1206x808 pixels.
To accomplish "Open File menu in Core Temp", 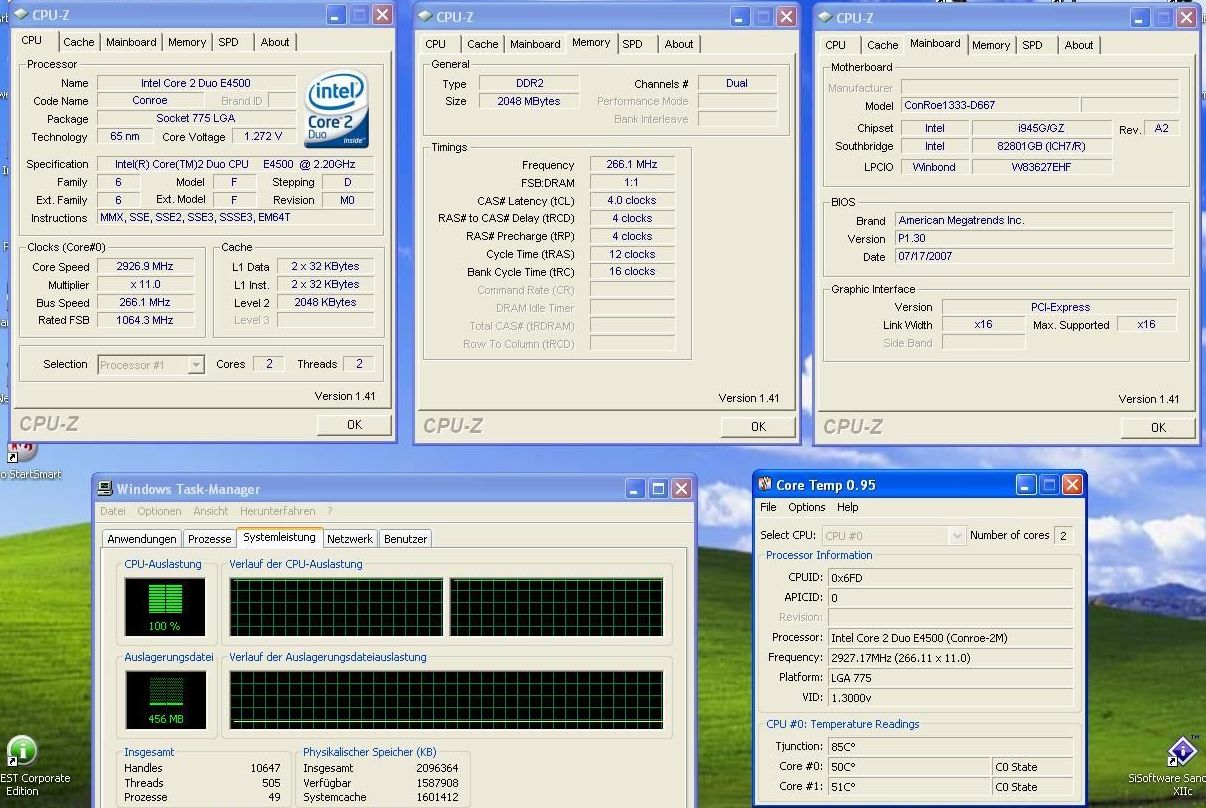I will click(768, 507).
